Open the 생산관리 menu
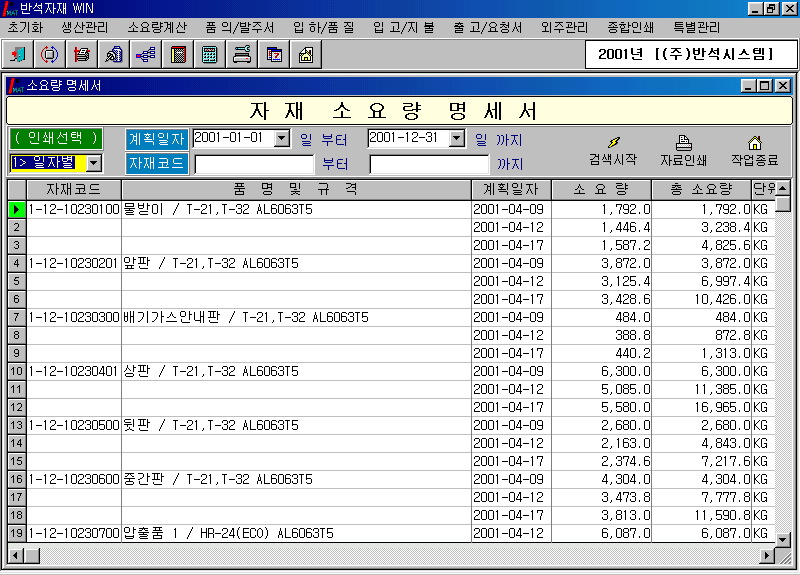Image resolution: width=800 pixels, height=575 pixels. pyautogui.click(x=84, y=27)
